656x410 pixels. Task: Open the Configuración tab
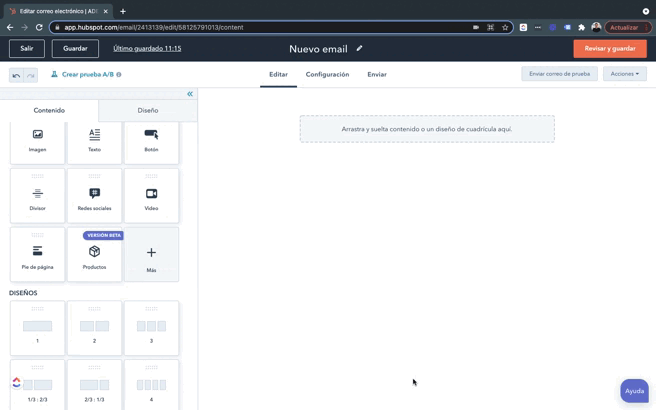tap(327, 74)
